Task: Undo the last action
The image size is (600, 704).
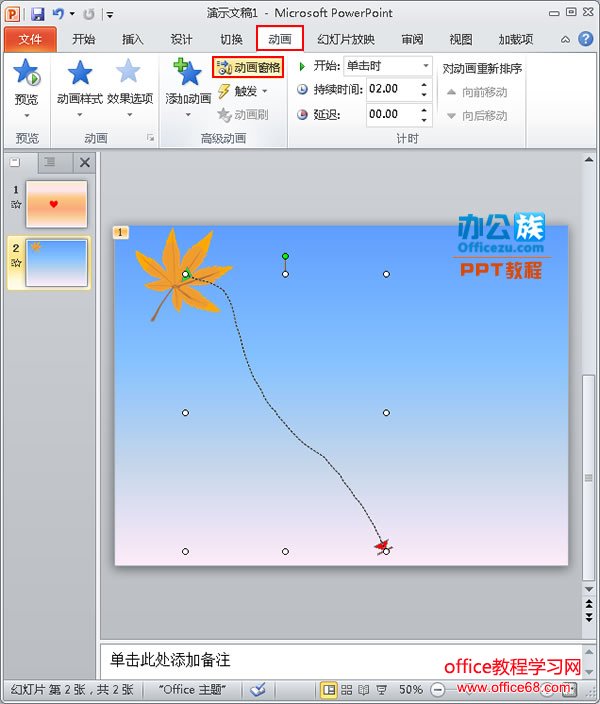Action: click(x=58, y=14)
